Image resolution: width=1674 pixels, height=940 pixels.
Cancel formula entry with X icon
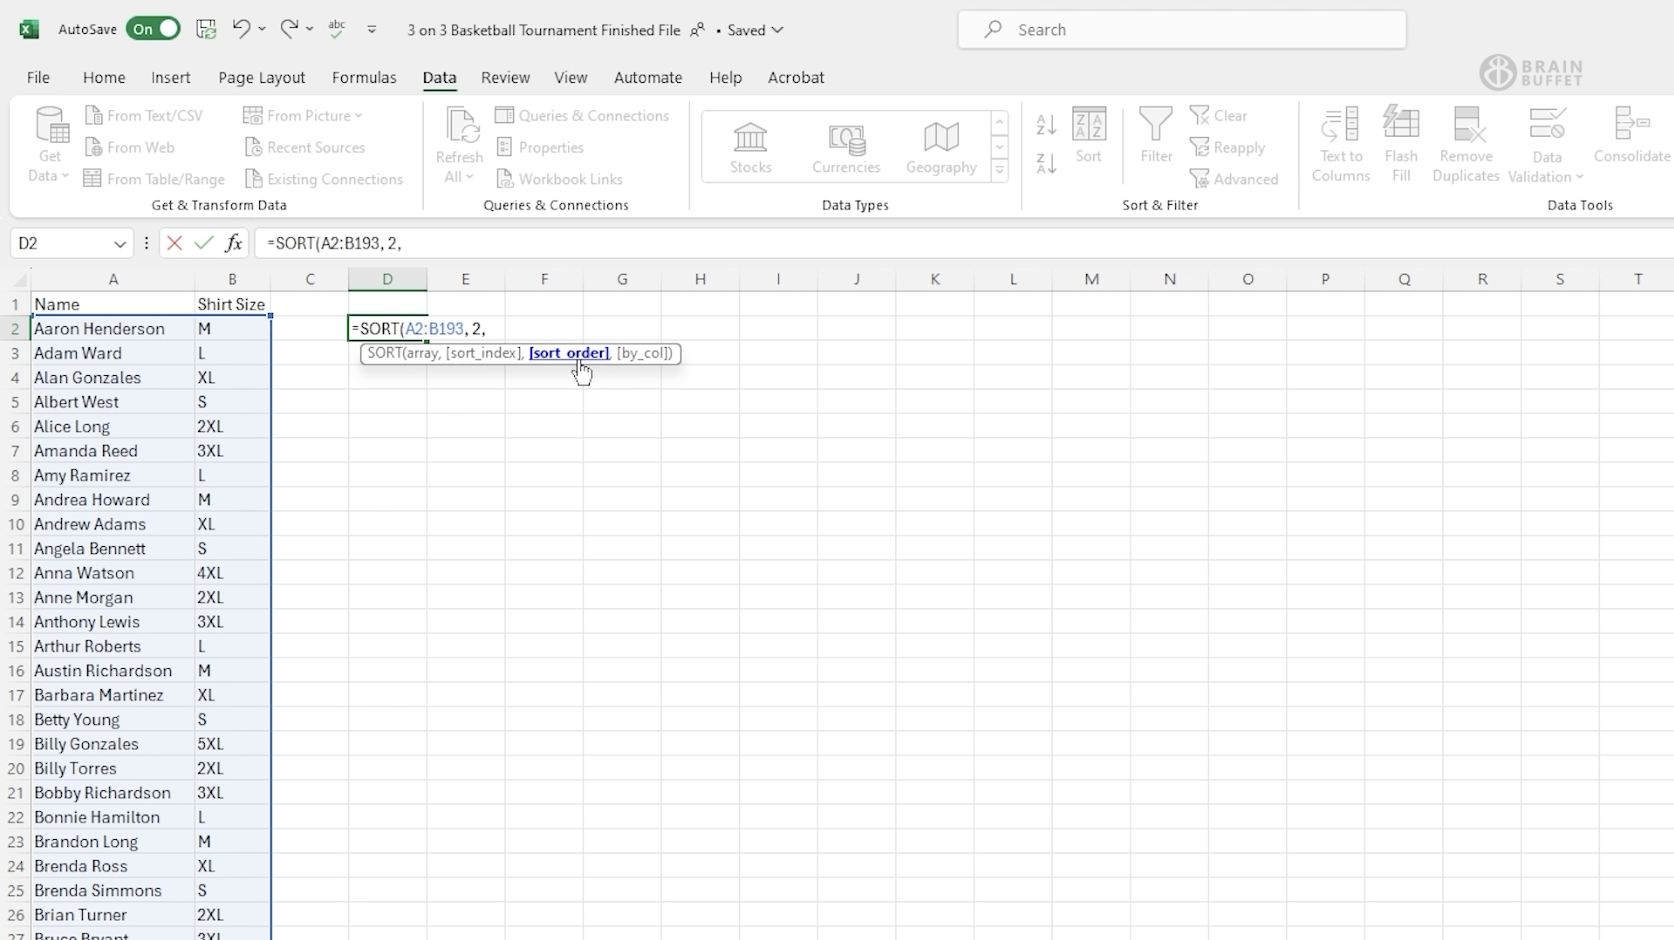click(174, 243)
